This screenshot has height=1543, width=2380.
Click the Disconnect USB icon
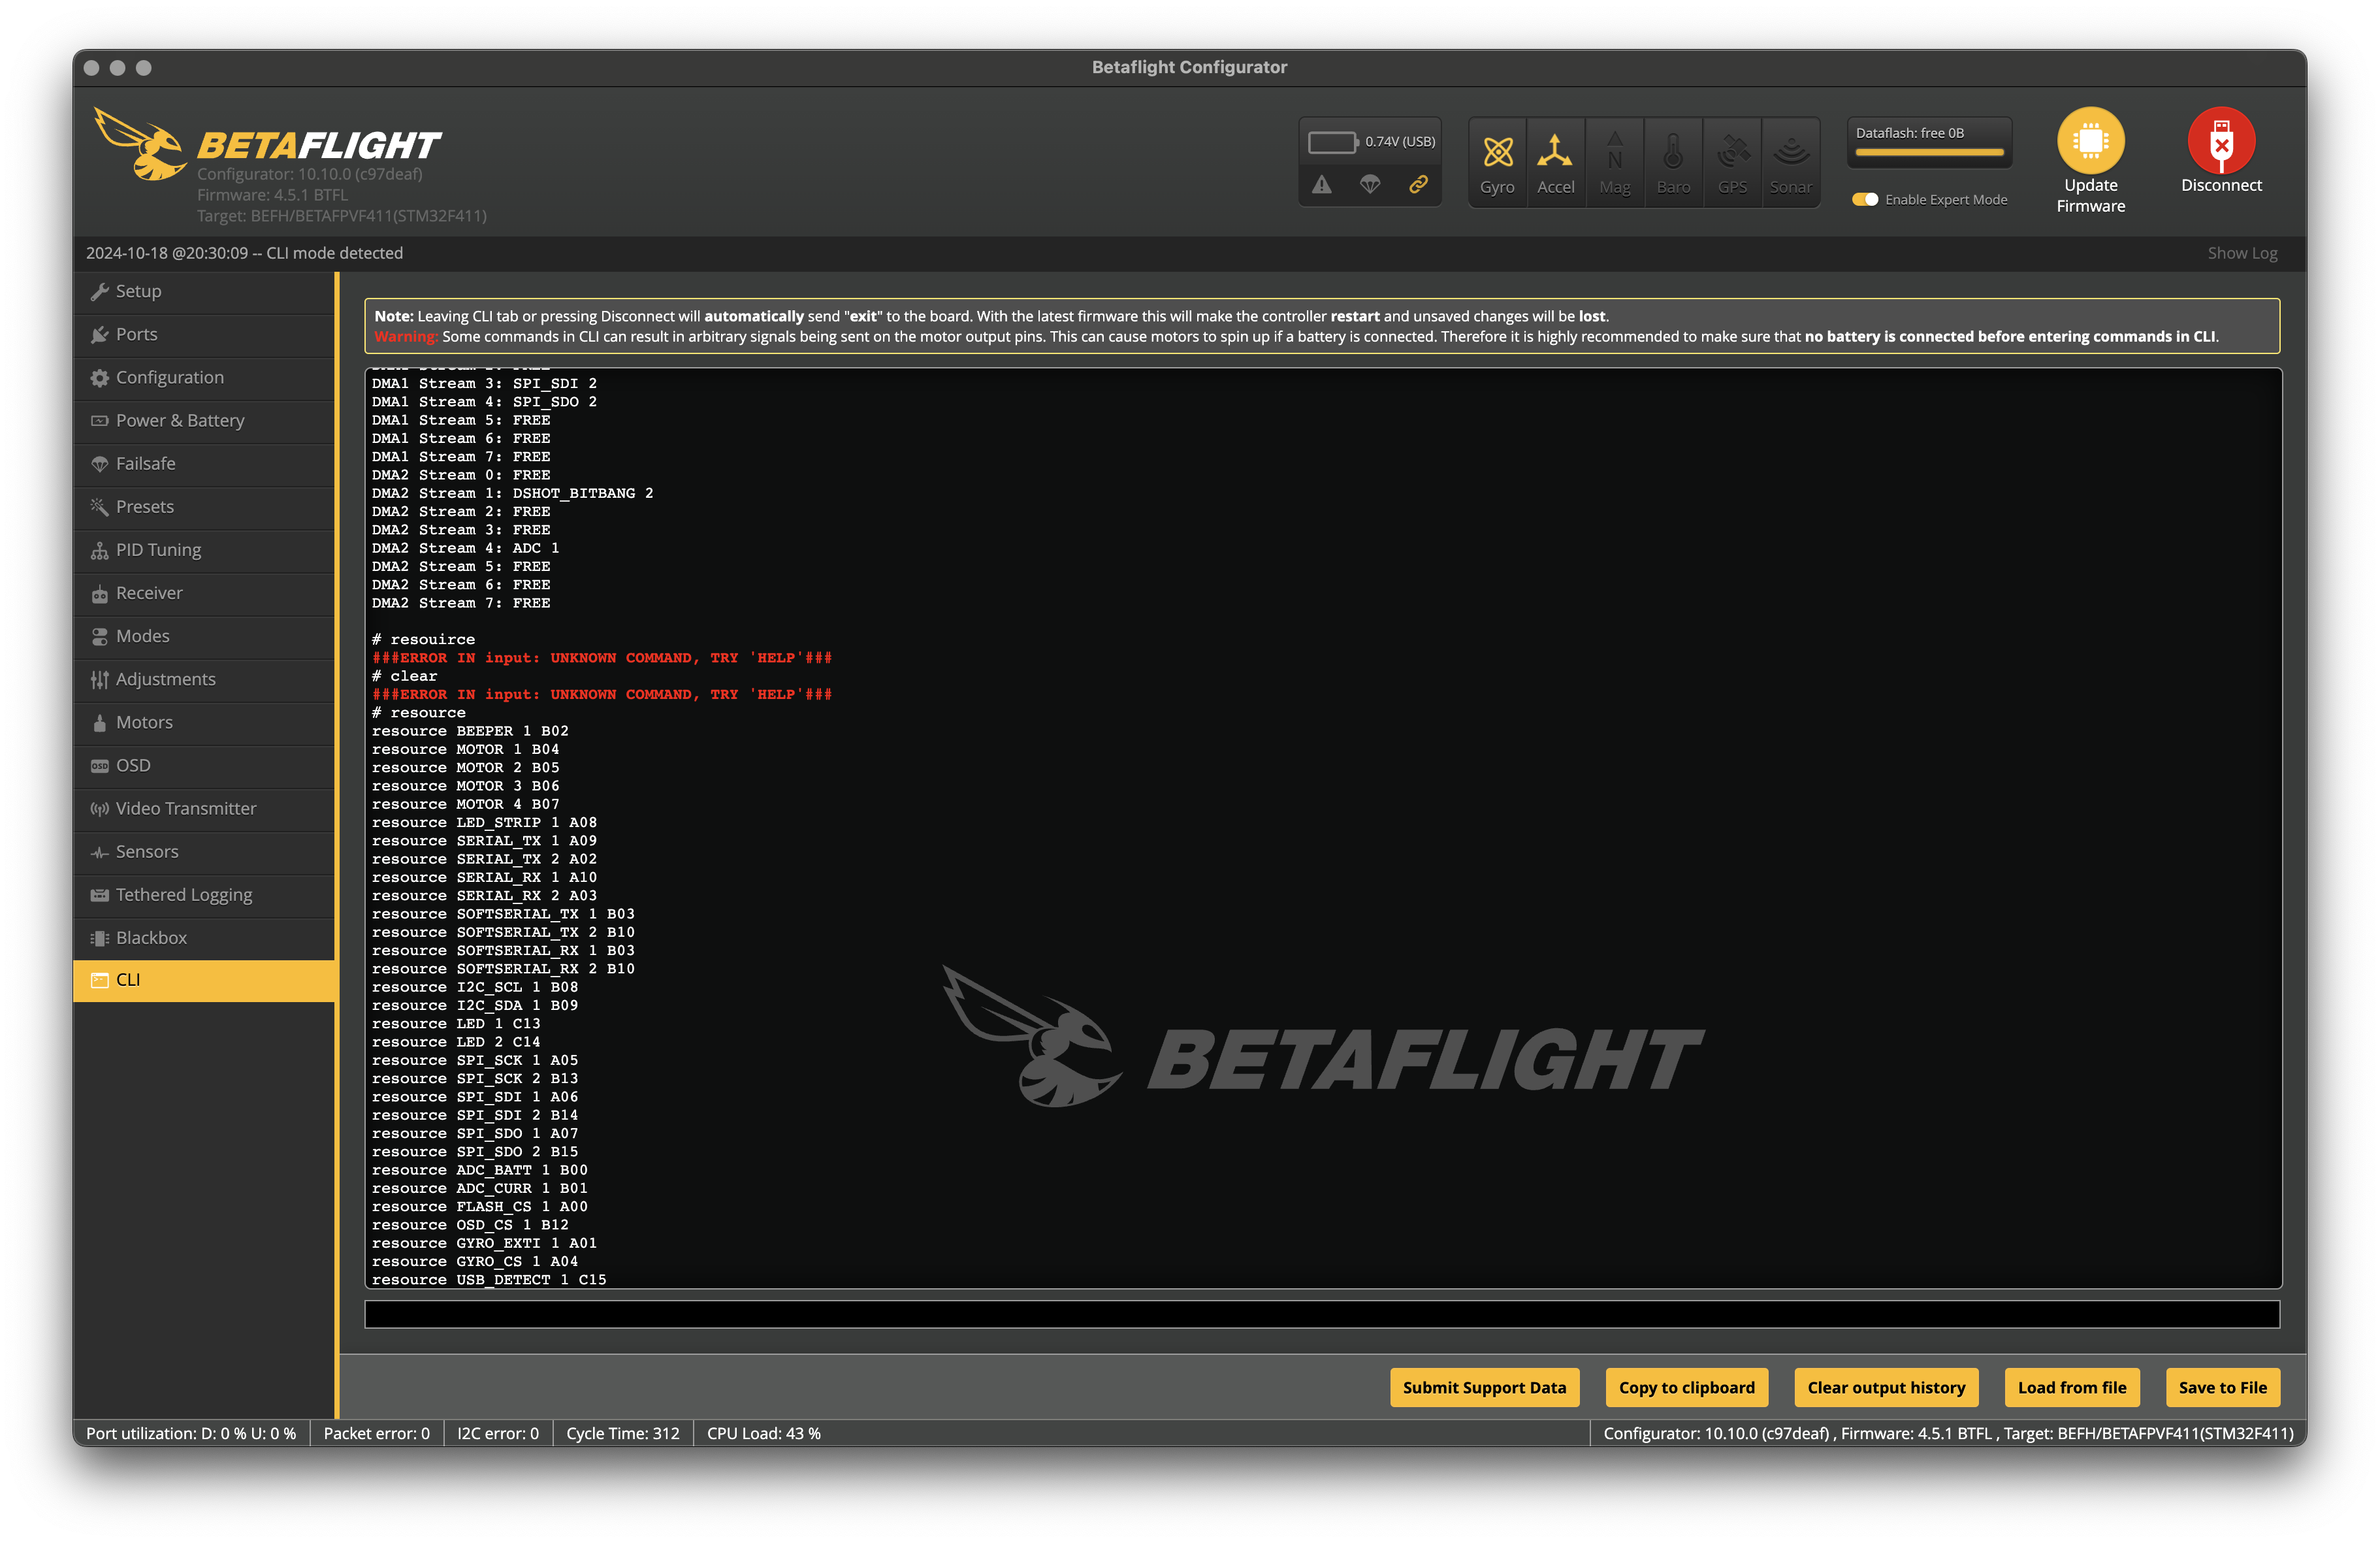click(x=2221, y=141)
